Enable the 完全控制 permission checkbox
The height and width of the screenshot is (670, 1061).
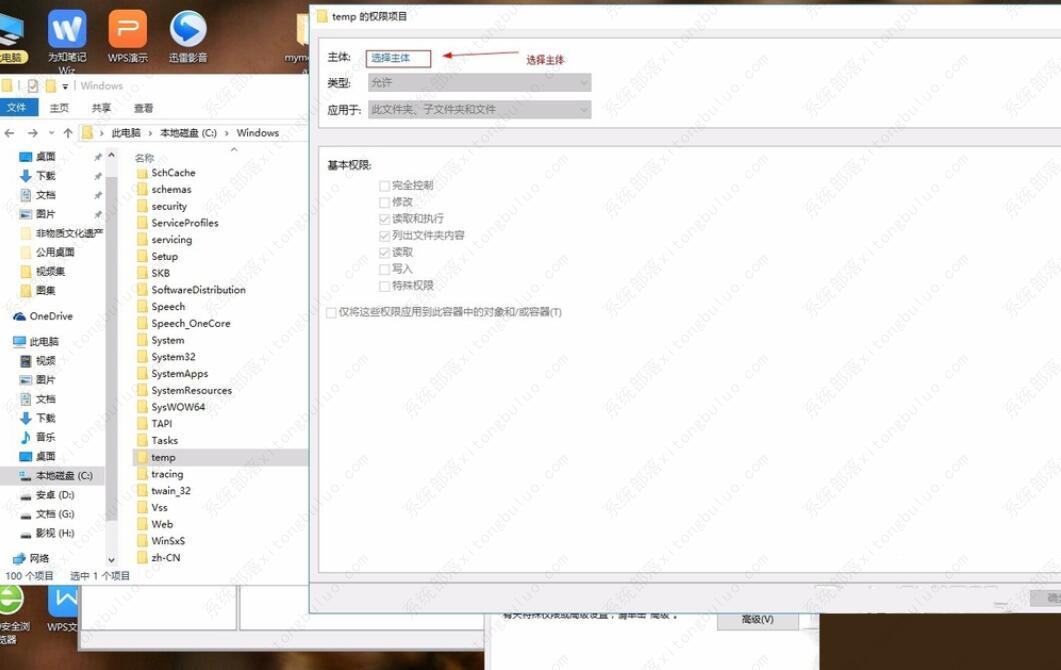click(385, 185)
